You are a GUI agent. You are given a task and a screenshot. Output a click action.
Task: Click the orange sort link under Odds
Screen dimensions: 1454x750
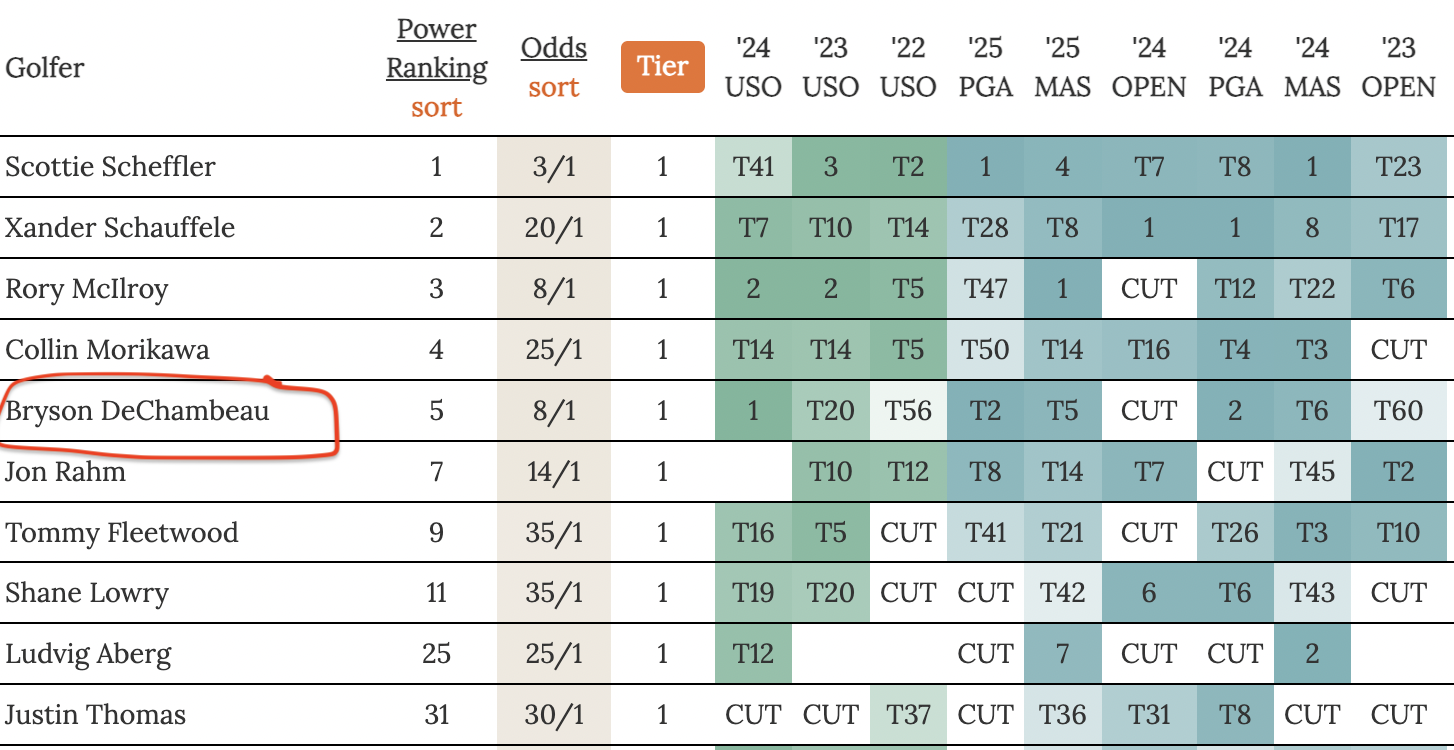point(553,87)
